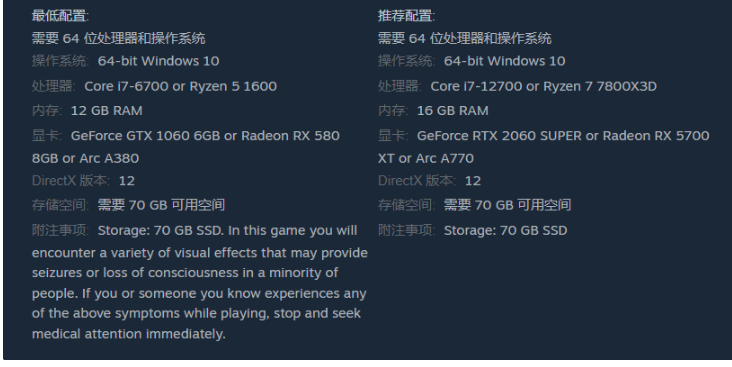Click the 8GB or Arc A380 line
732x367 pixels.
pos(85,158)
